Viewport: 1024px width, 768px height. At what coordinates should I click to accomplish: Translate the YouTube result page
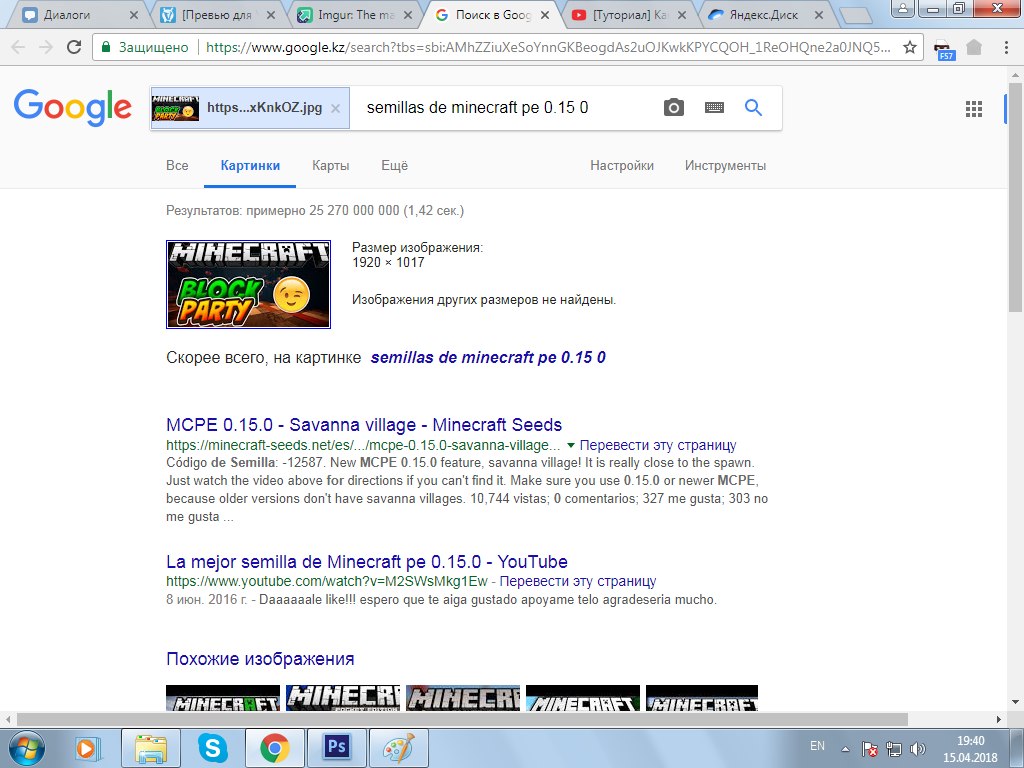(x=577, y=581)
